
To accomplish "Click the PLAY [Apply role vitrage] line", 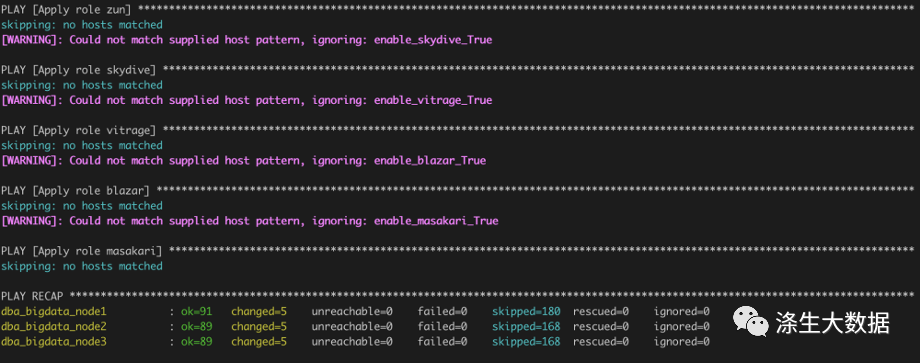I will coord(460,130).
